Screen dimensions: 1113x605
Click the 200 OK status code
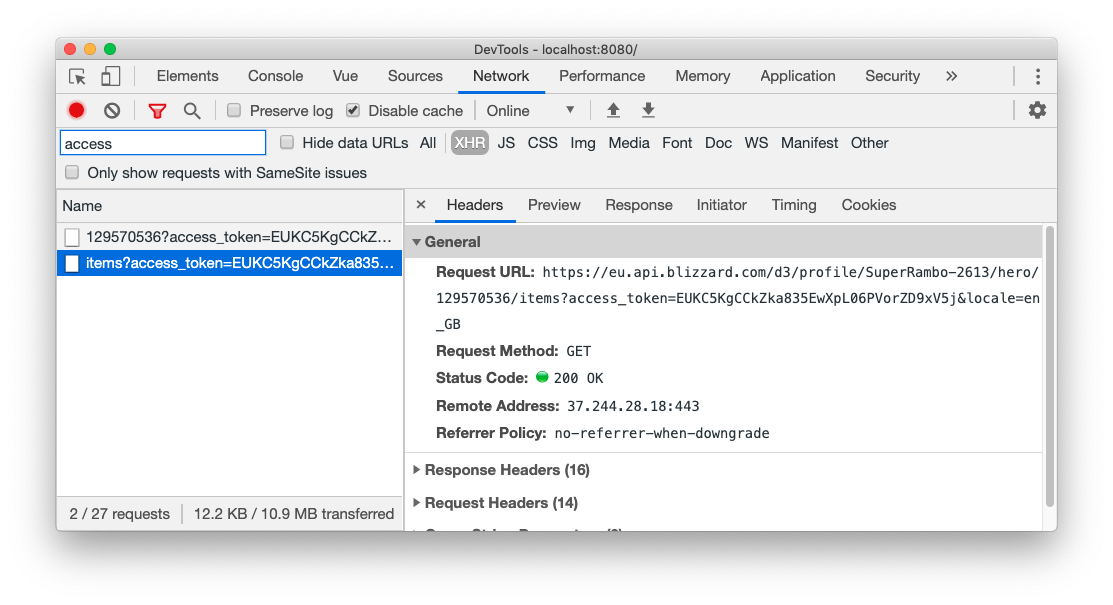(579, 378)
